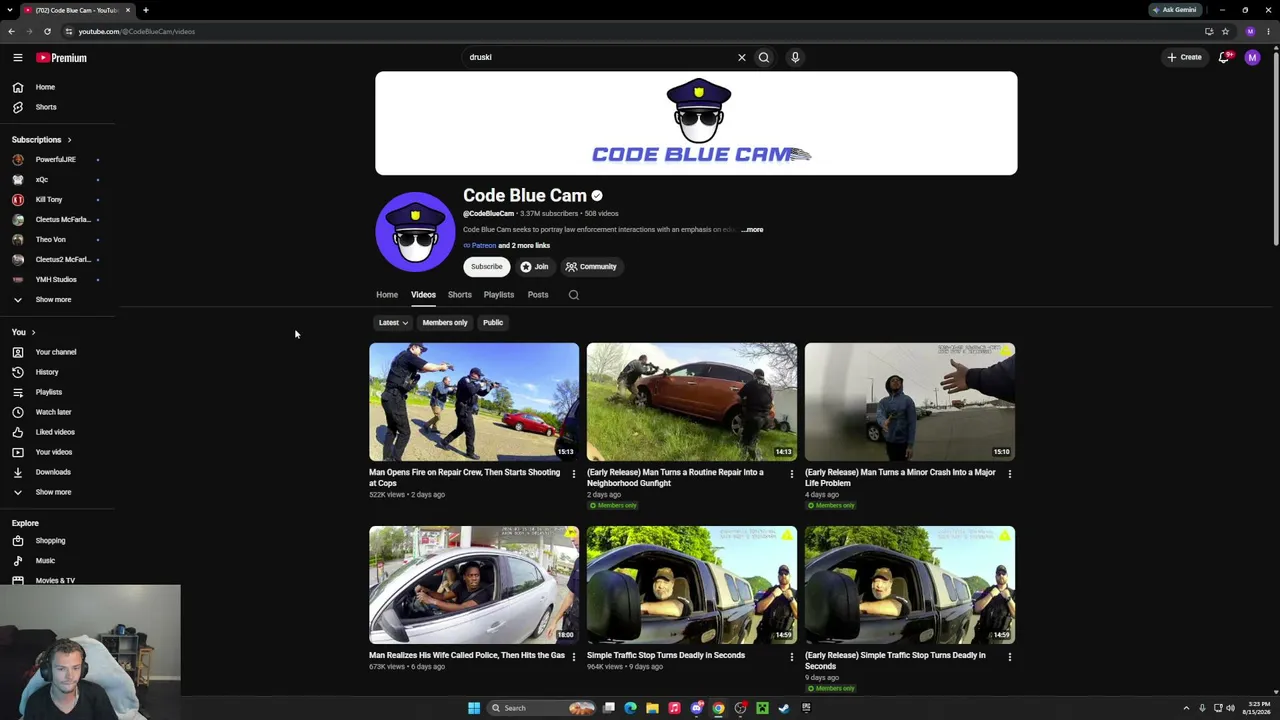Switch to the channel Home tab
This screenshot has height=720, width=1280.
coord(387,295)
